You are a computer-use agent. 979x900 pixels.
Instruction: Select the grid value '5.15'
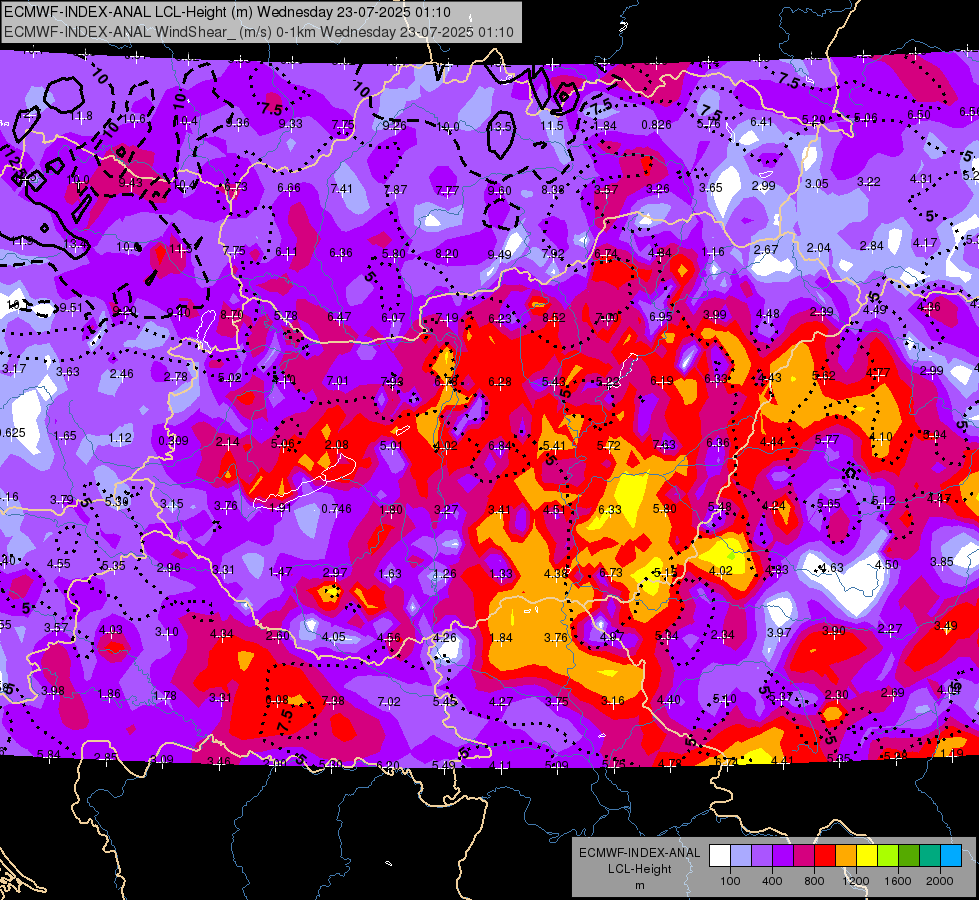click(x=665, y=573)
